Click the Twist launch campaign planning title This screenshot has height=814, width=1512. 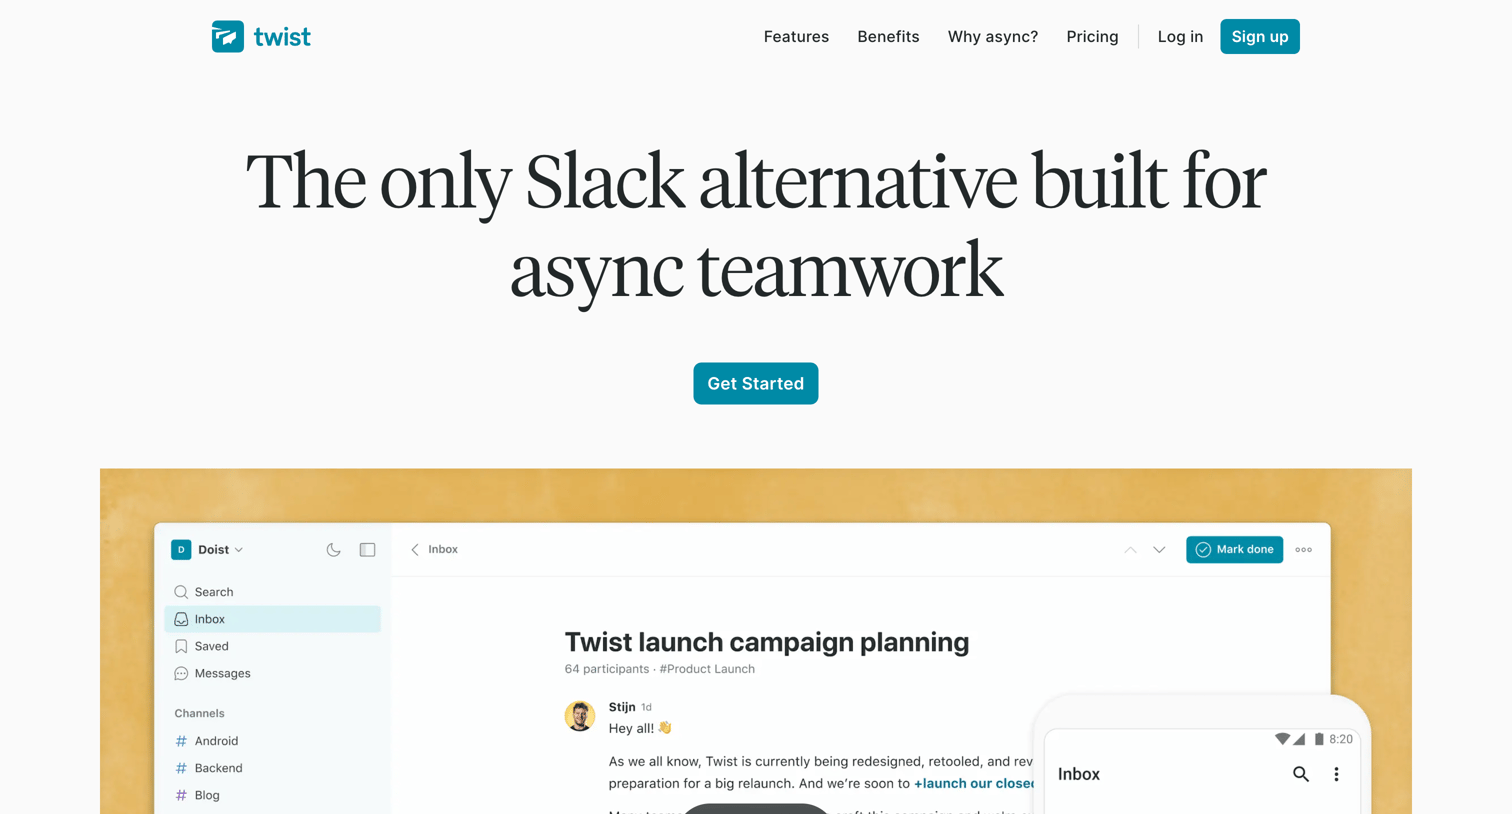767,642
